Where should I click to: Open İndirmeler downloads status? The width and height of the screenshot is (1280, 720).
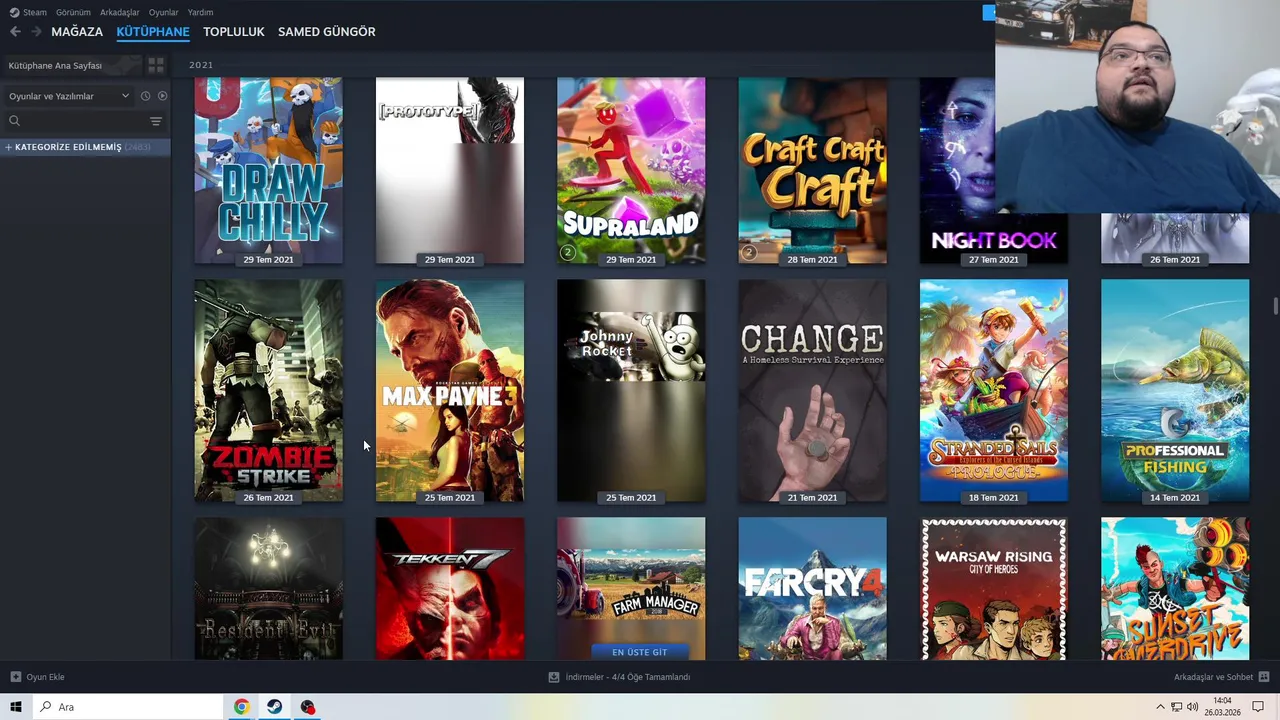619,677
